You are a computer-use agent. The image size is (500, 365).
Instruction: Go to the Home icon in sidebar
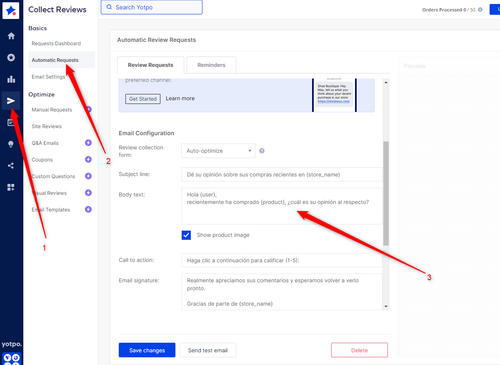coord(11,36)
